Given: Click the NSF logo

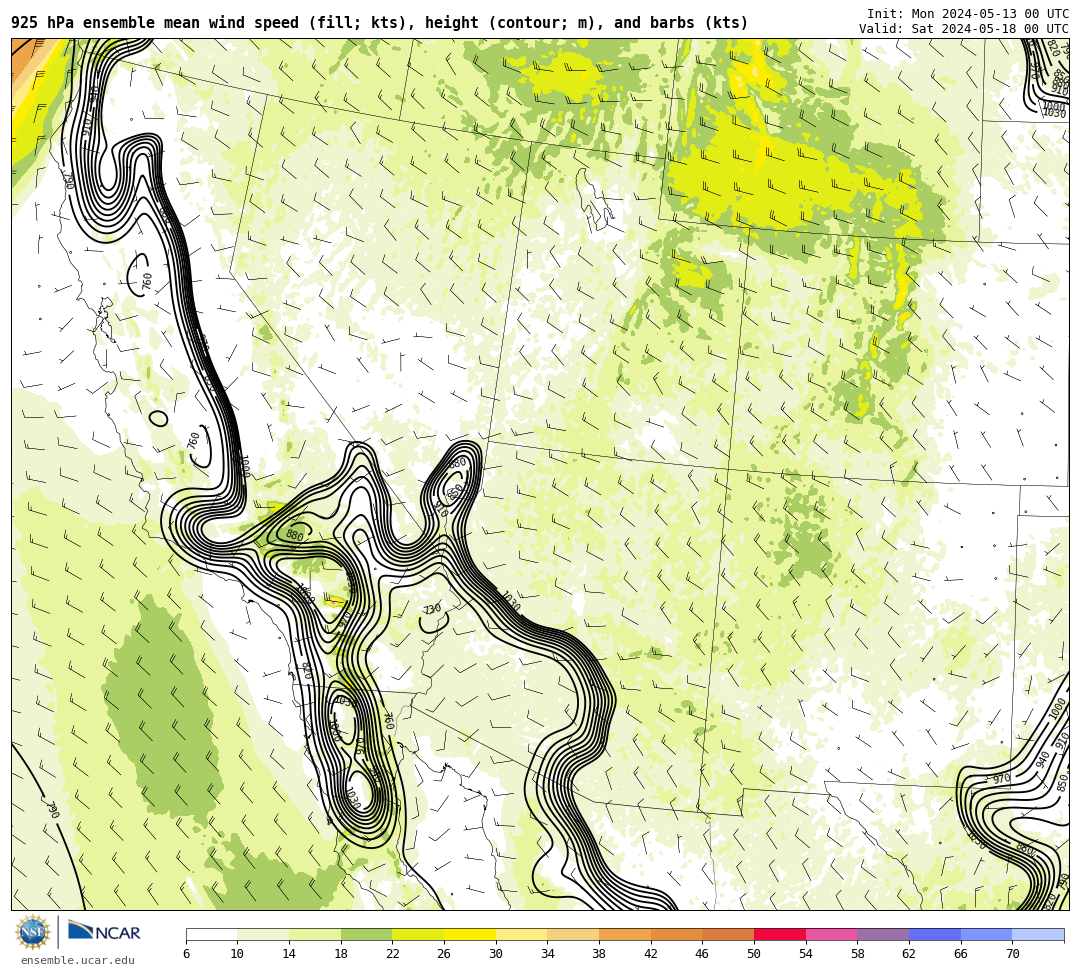Looking at the screenshot, I should (x=32, y=932).
